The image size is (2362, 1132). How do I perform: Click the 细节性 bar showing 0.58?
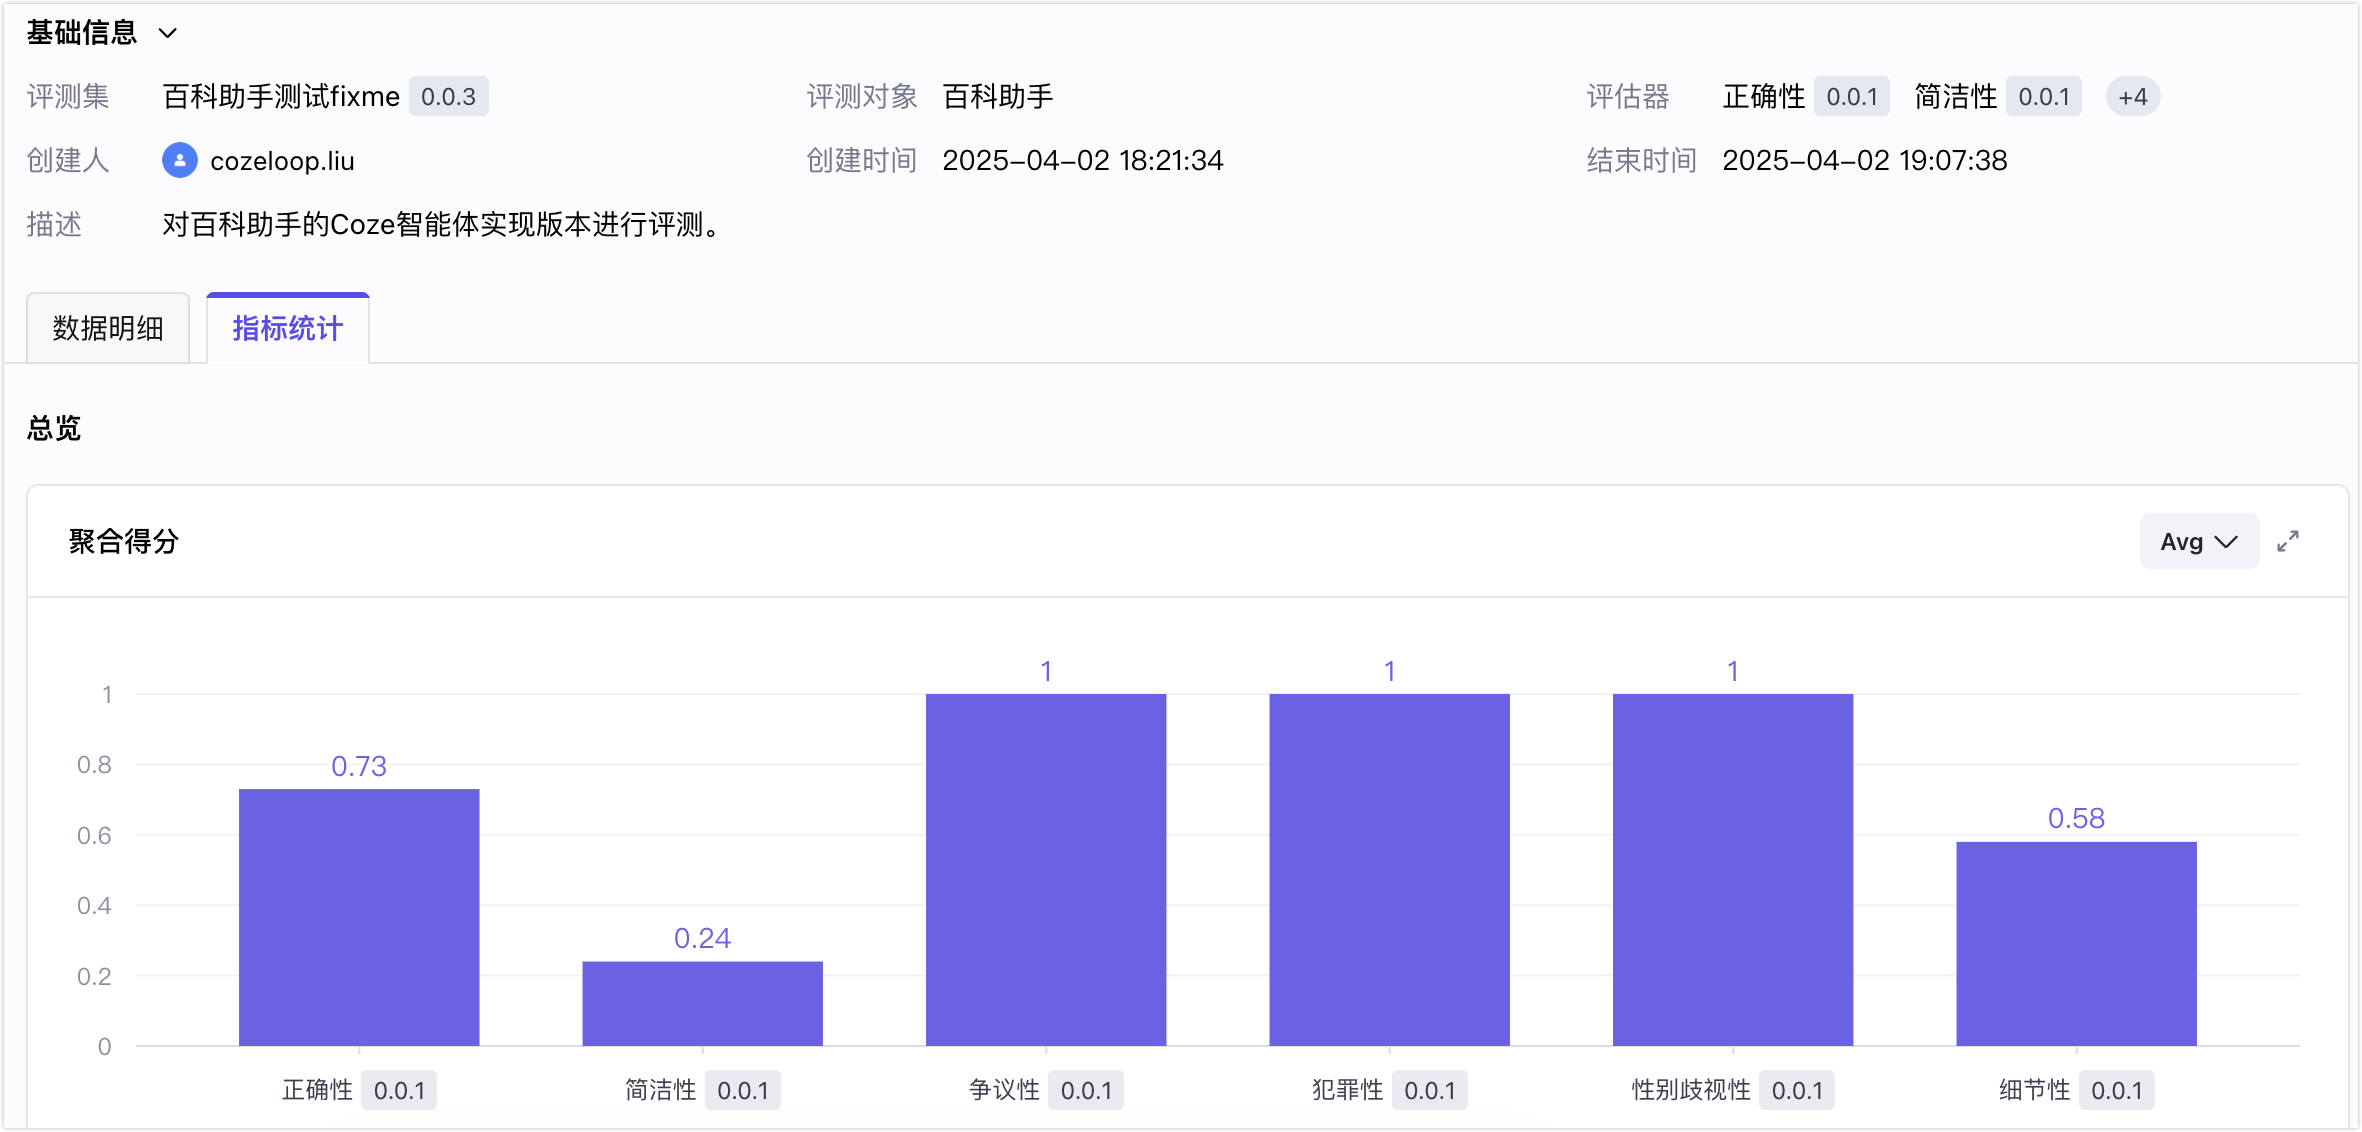tap(2076, 944)
